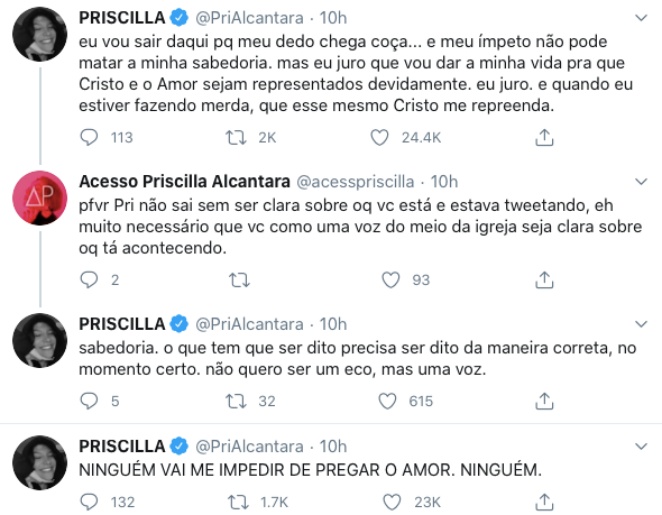Like the tweet with 24.4K likes
Viewport: 662px width, 515px height.
pyautogui.click(x=379, y=138)
